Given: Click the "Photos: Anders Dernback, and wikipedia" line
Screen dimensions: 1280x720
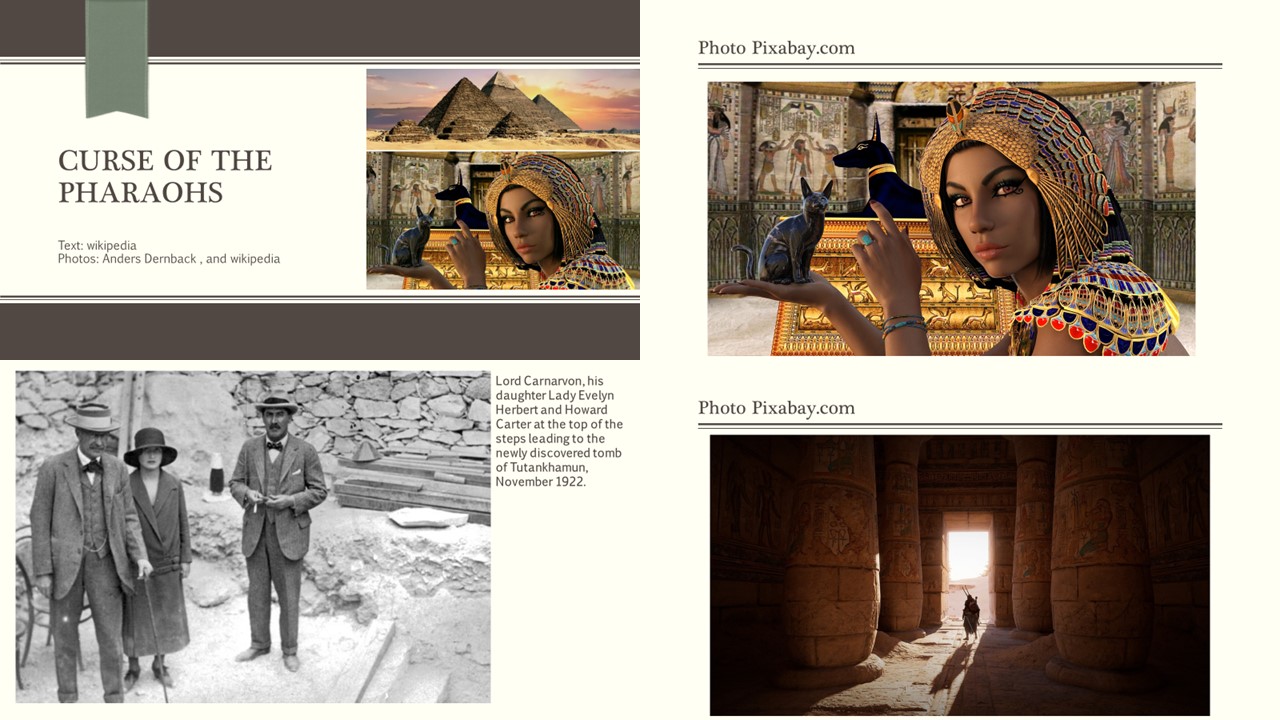Looking at the screenshot, I should click(x=169, y=259).
